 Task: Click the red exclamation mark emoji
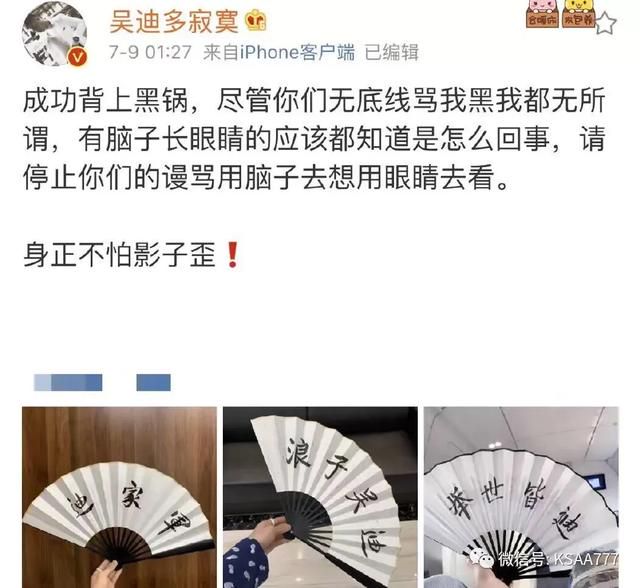point(233,255)
